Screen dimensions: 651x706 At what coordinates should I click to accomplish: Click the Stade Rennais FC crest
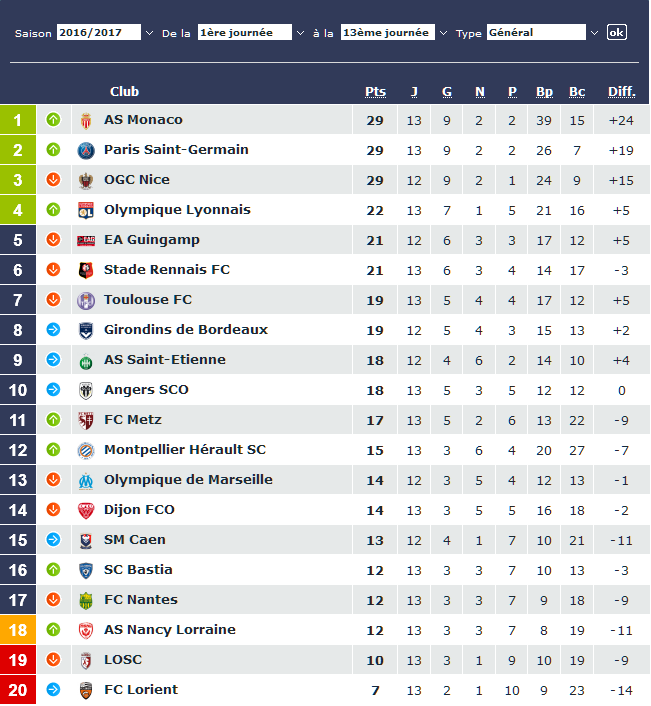tap(86, 270)
